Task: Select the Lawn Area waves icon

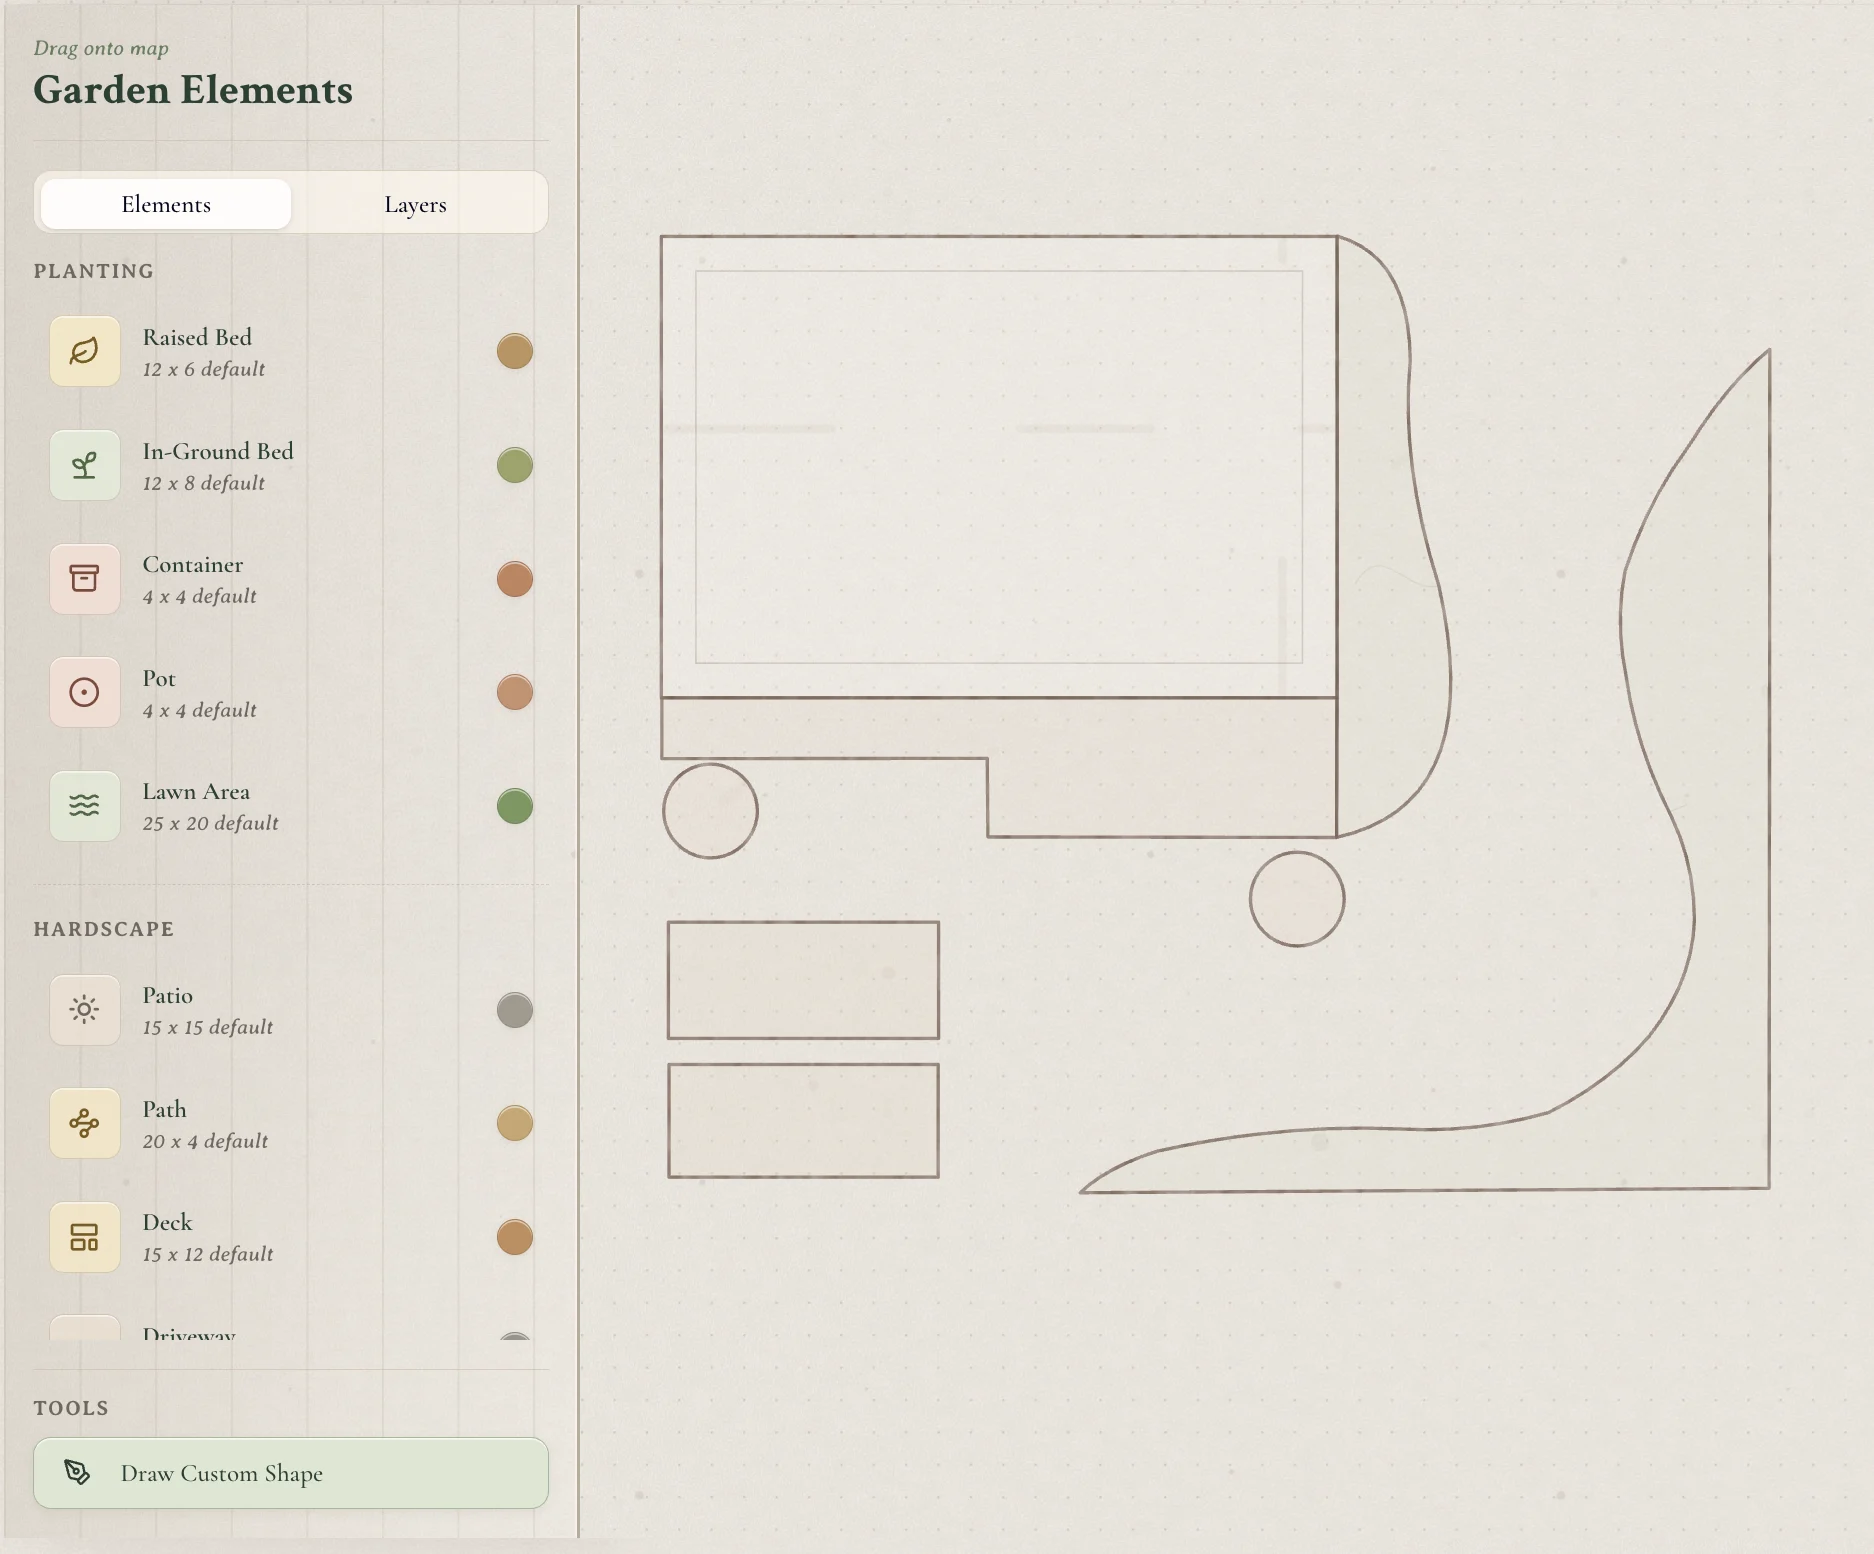Action: point(84,805)
